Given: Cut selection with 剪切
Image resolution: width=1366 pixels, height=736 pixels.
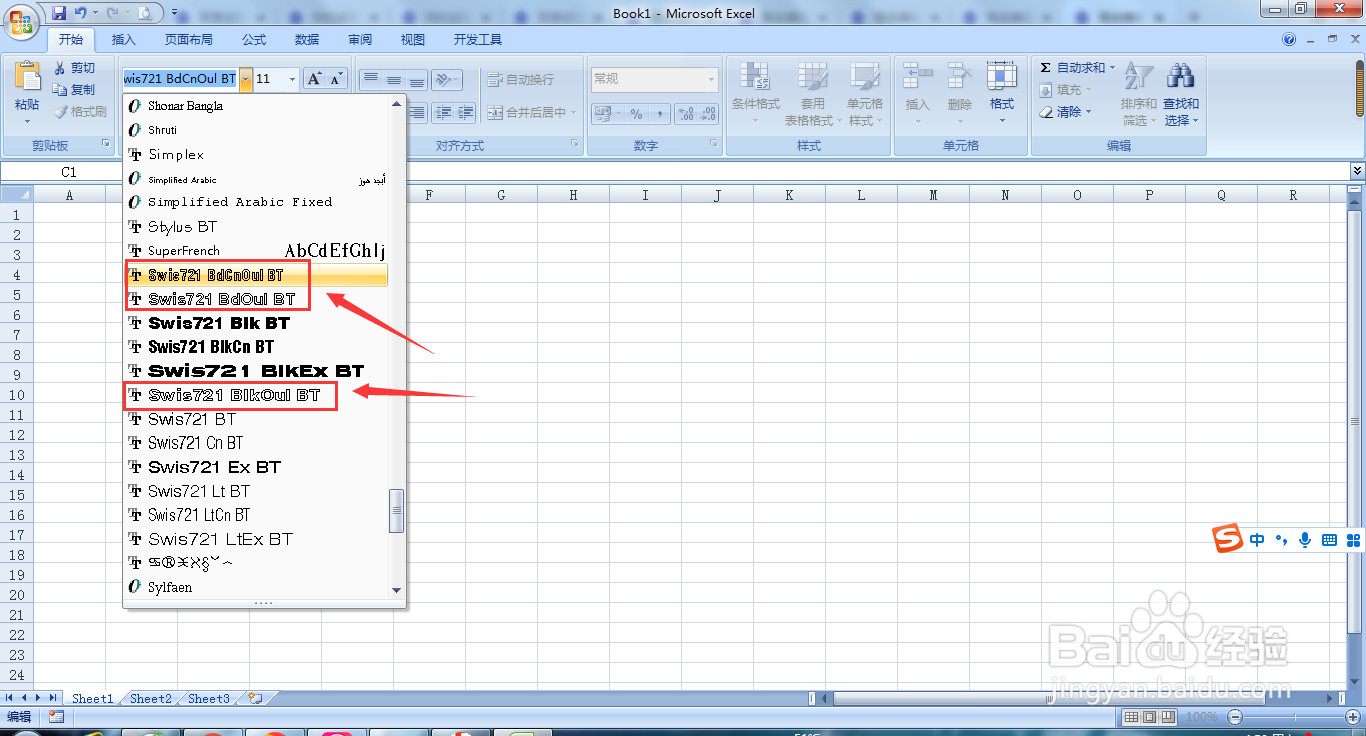Looking at the screenshot, I should pyautogui.click(x=75, y=68).
